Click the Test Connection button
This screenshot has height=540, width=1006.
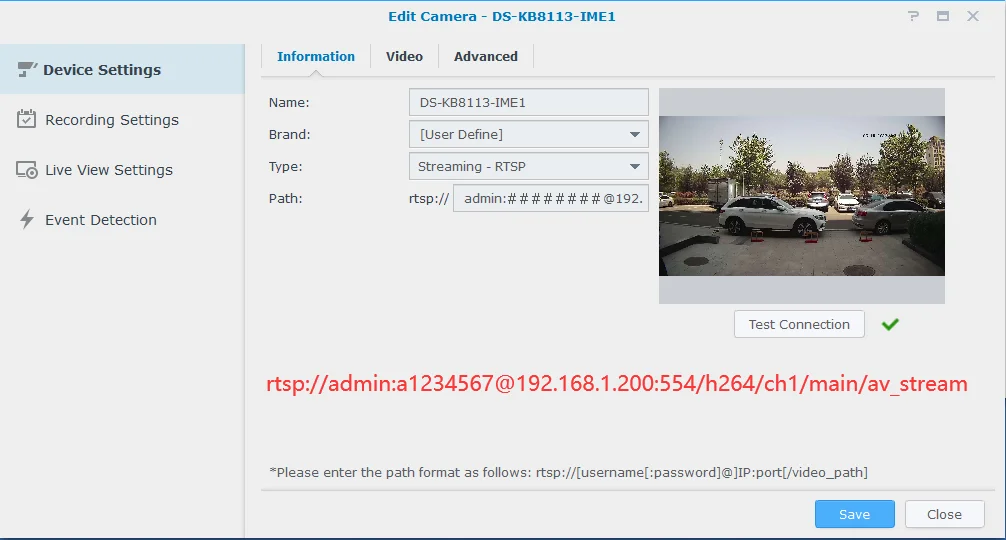pos(799,325)
